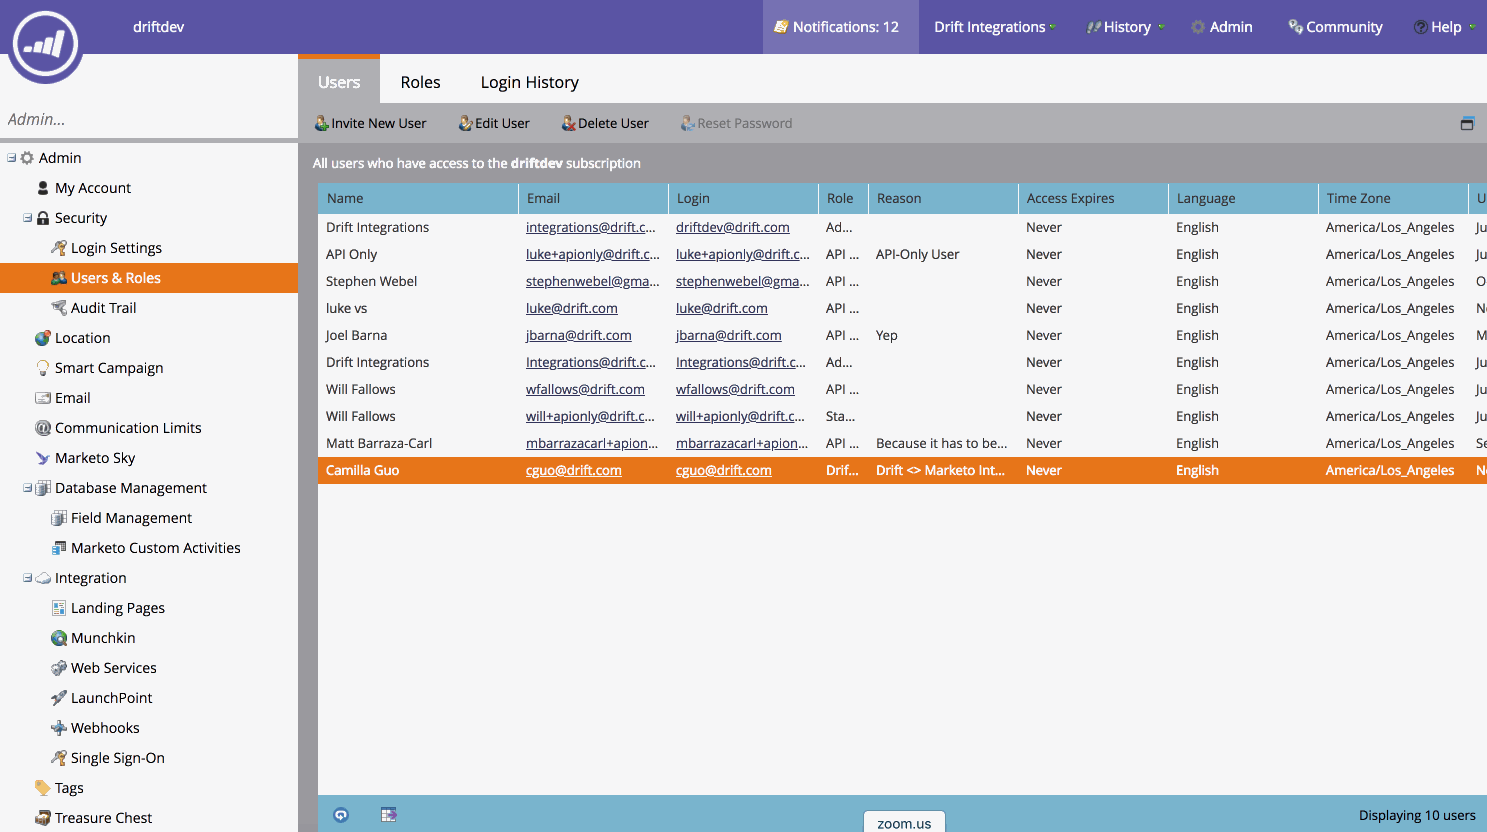Image resolution: width=1487 pixels, height=832 pixels.
Task: Click the LaunchPoint rocket icon
Action: 59,698
